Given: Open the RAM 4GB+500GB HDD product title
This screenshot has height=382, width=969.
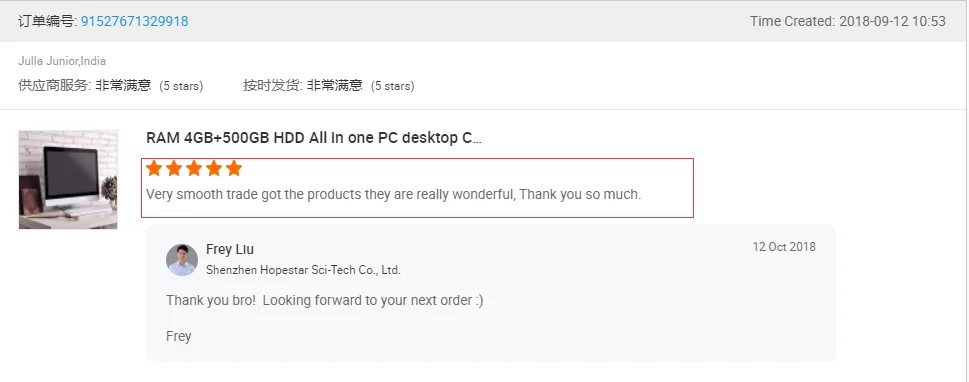Looking at the screenshot, I should click(x=314, y=138).
